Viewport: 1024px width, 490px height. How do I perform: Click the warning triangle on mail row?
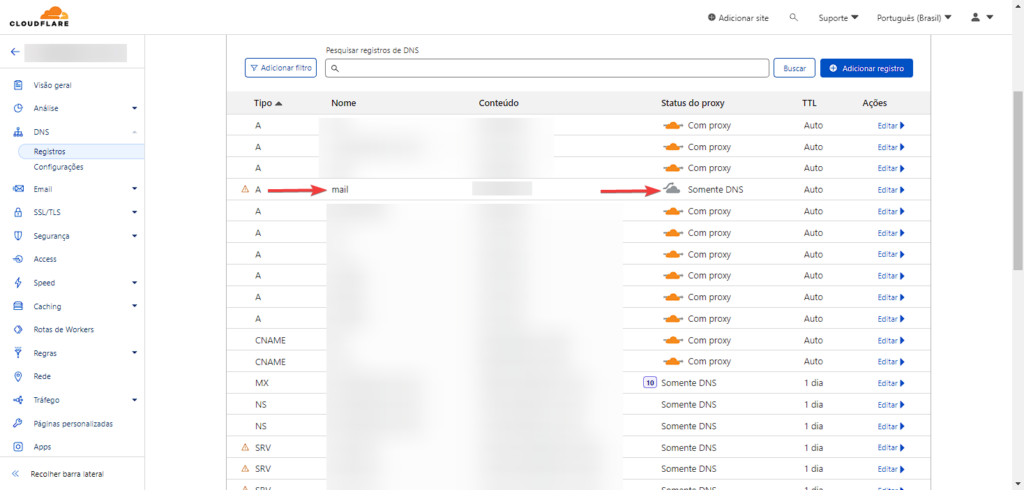(x=246, y=189)
